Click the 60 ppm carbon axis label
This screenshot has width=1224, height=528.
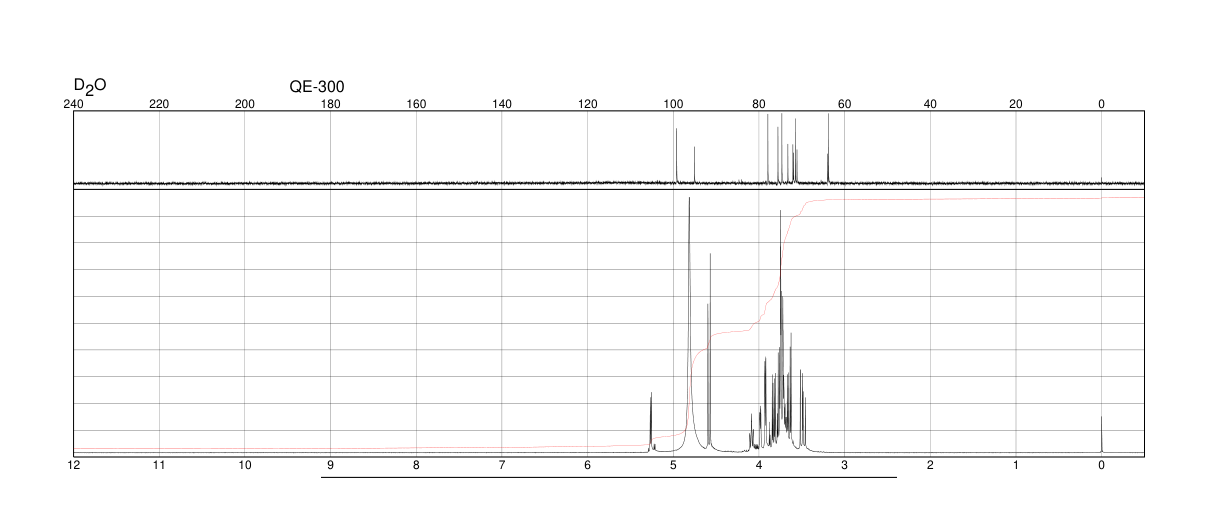(x=845, y=104)
